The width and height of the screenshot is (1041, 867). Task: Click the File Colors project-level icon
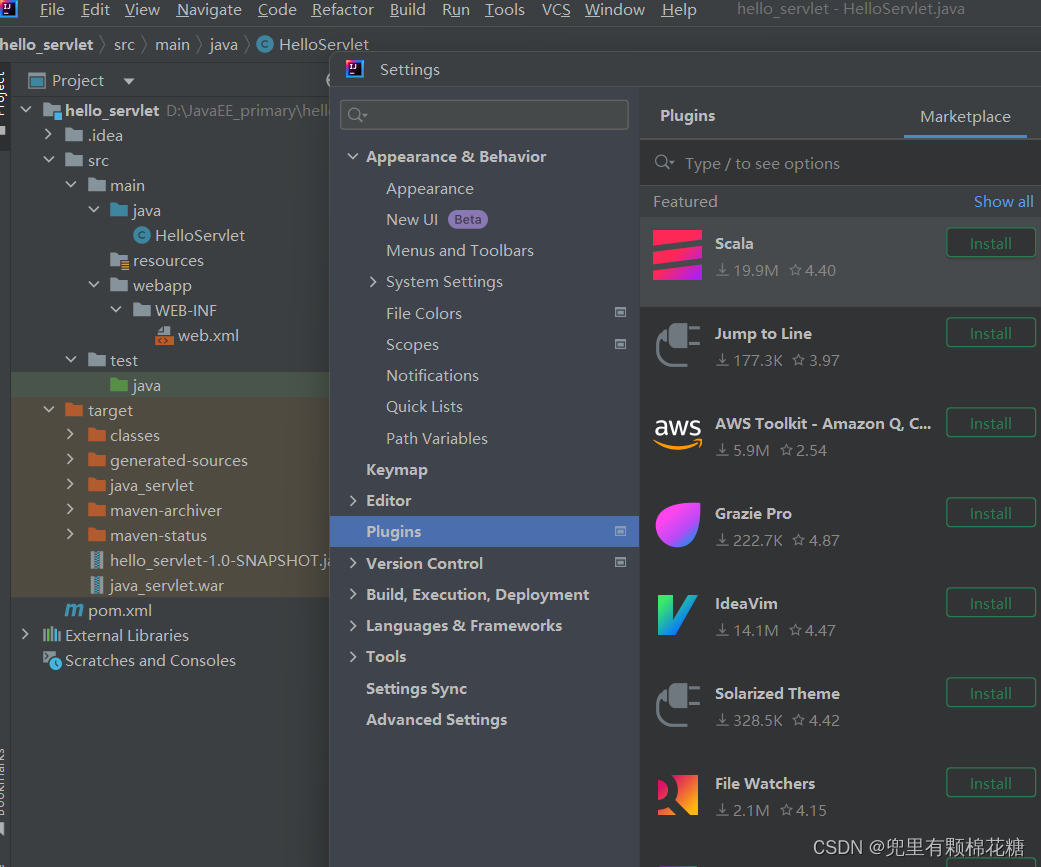click(x=620, y=313)
